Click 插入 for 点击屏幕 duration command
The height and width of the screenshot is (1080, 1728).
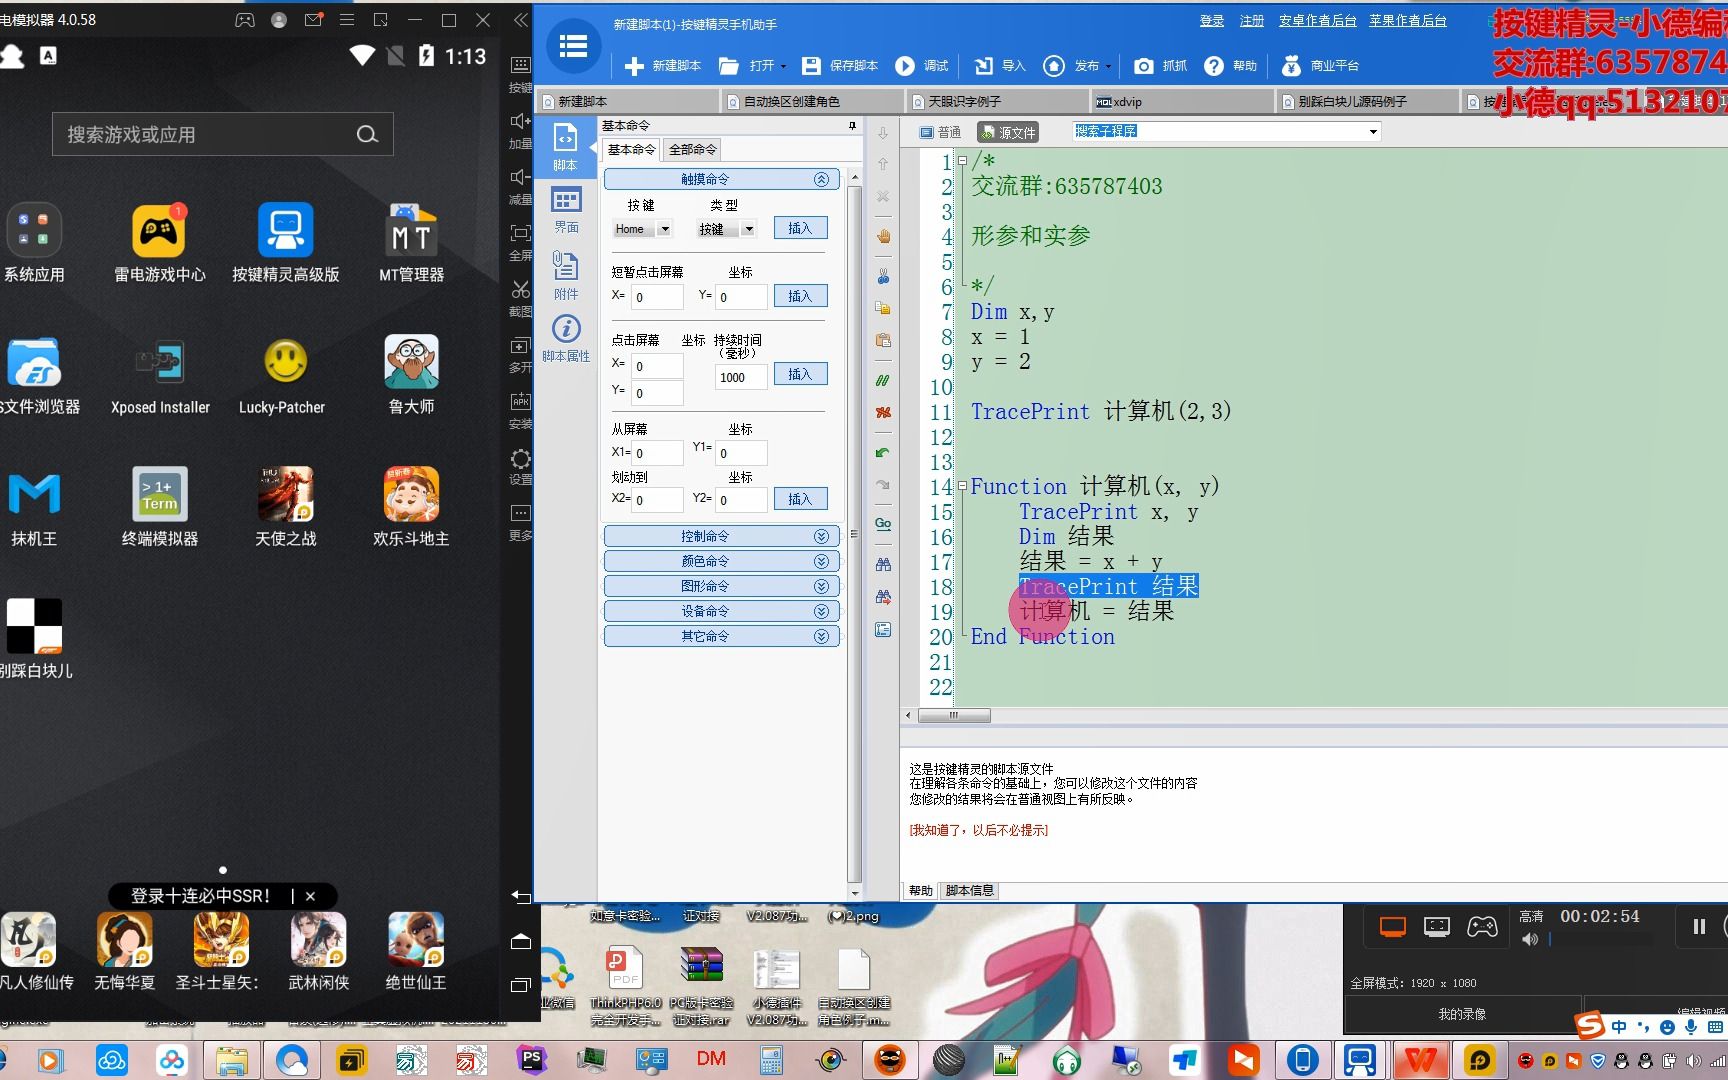tap(800, 374)
